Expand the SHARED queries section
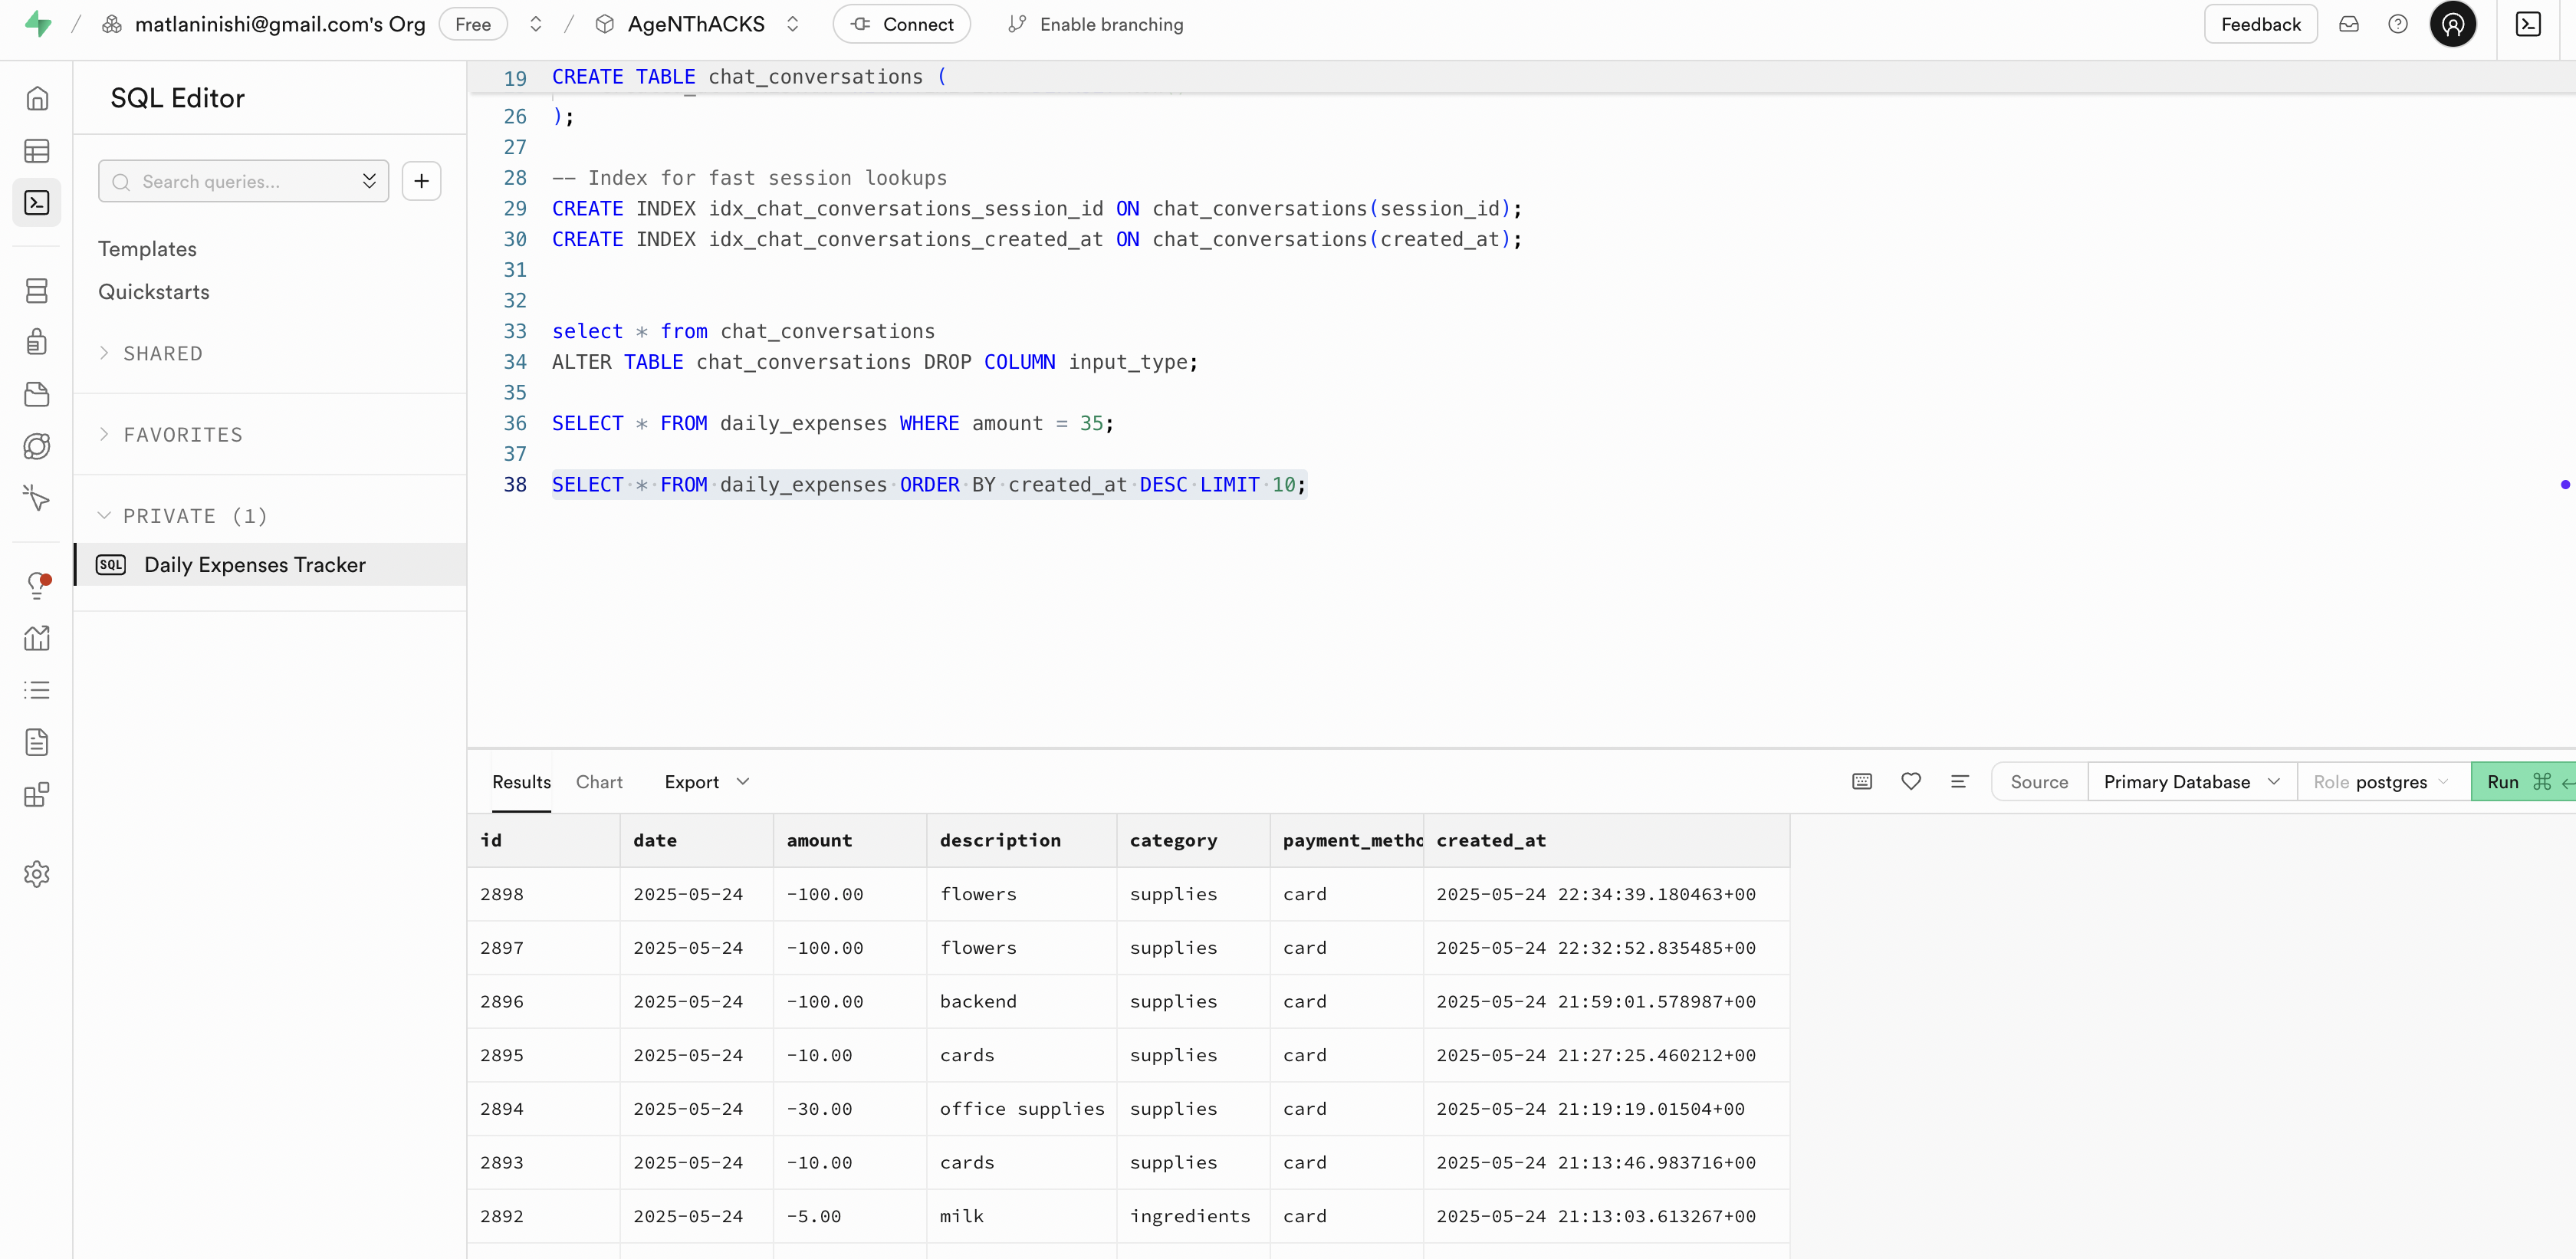 coord(162,353)
